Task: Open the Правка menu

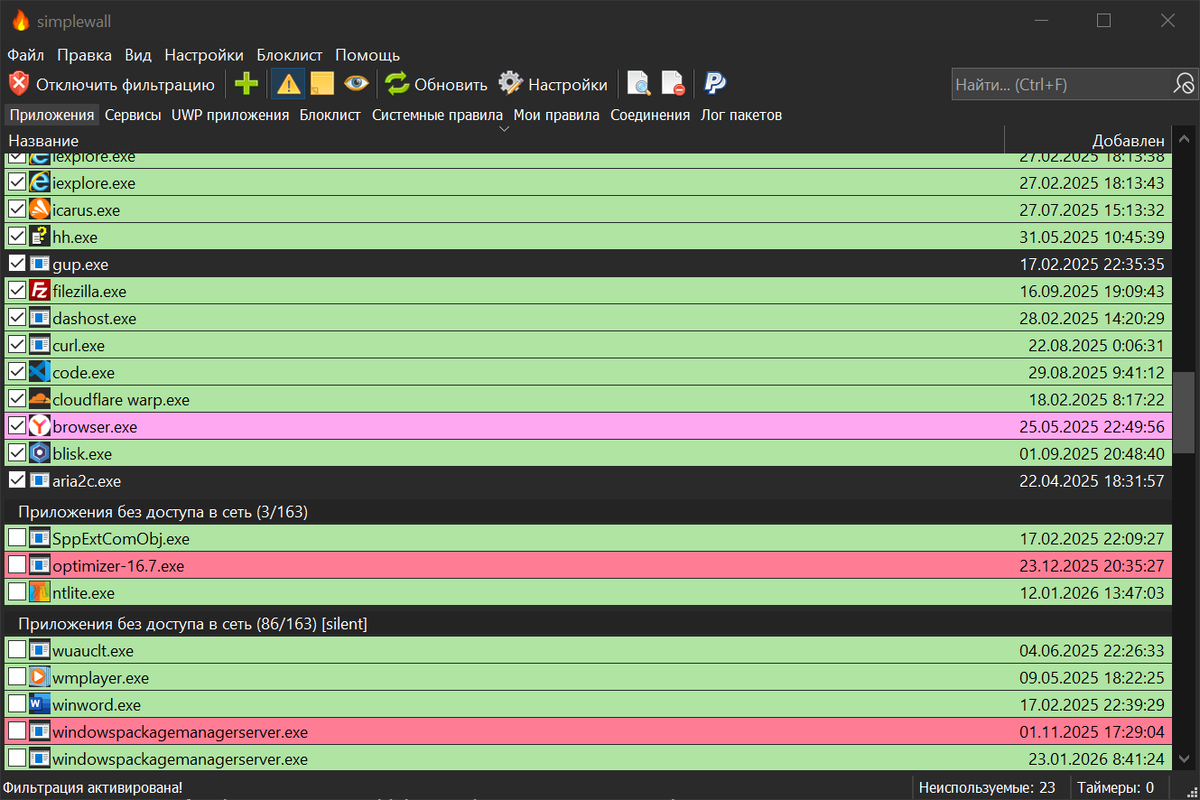Action: click(84, 55)
